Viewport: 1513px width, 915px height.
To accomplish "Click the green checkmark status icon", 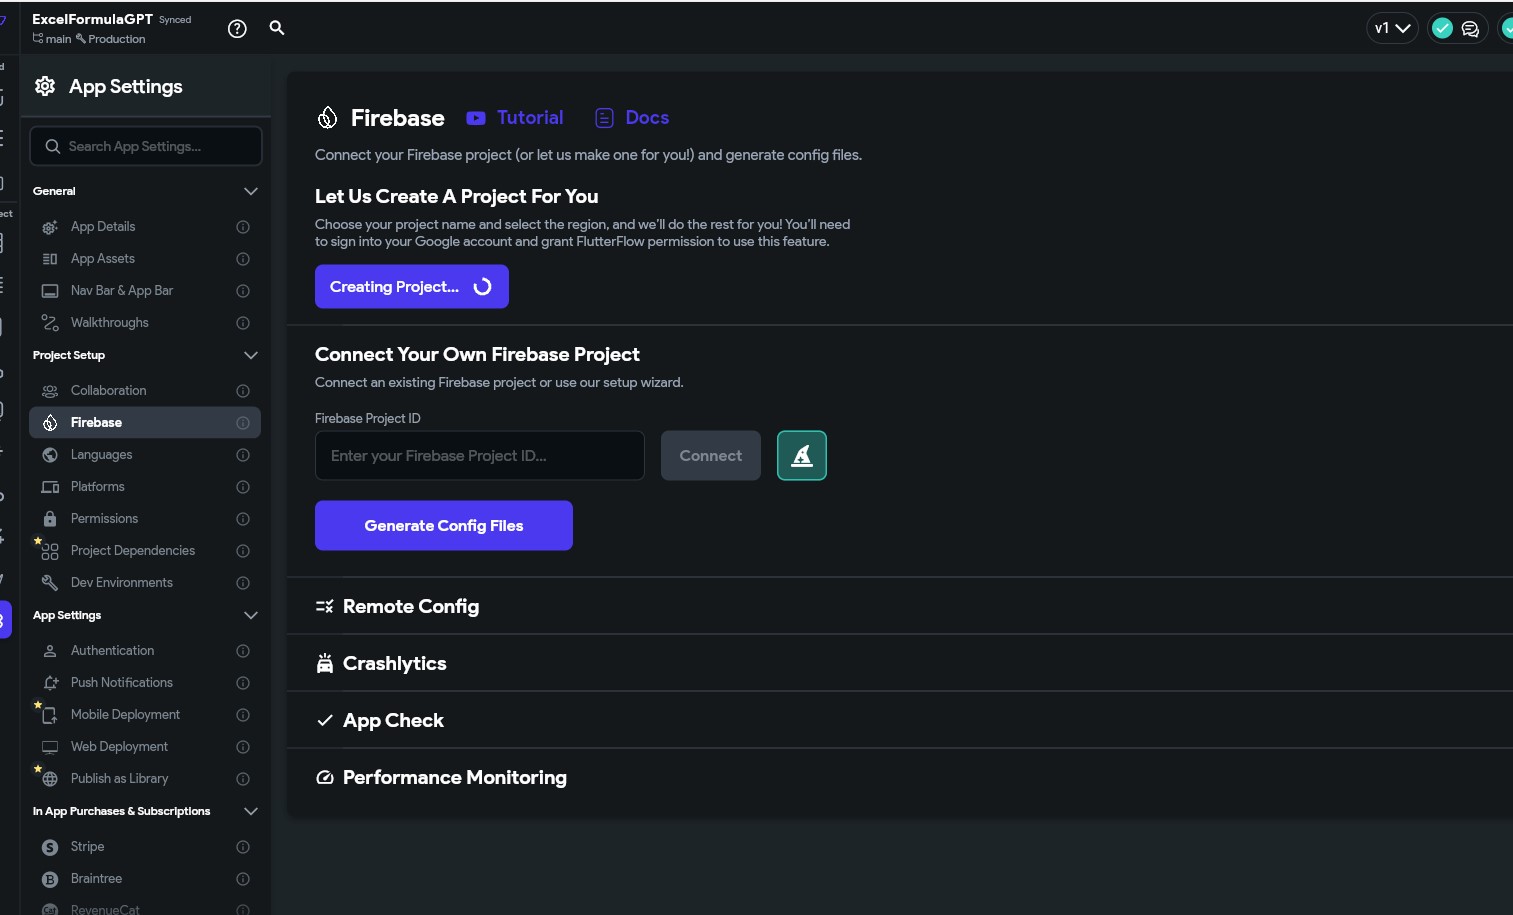I will click(1442, 29).
